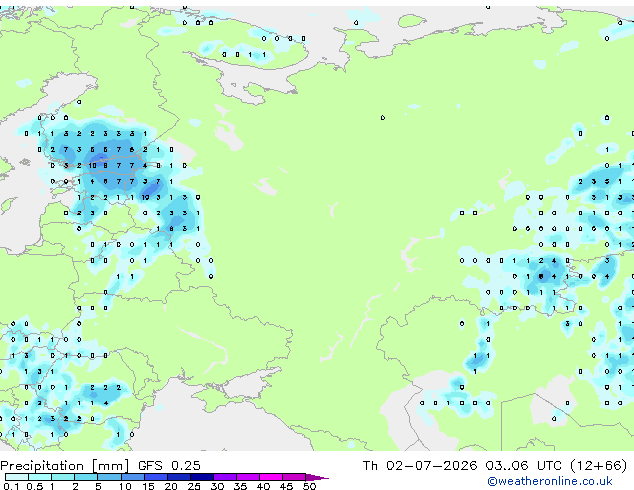Select the legend swatch between 5 and 10

point(109,477)
